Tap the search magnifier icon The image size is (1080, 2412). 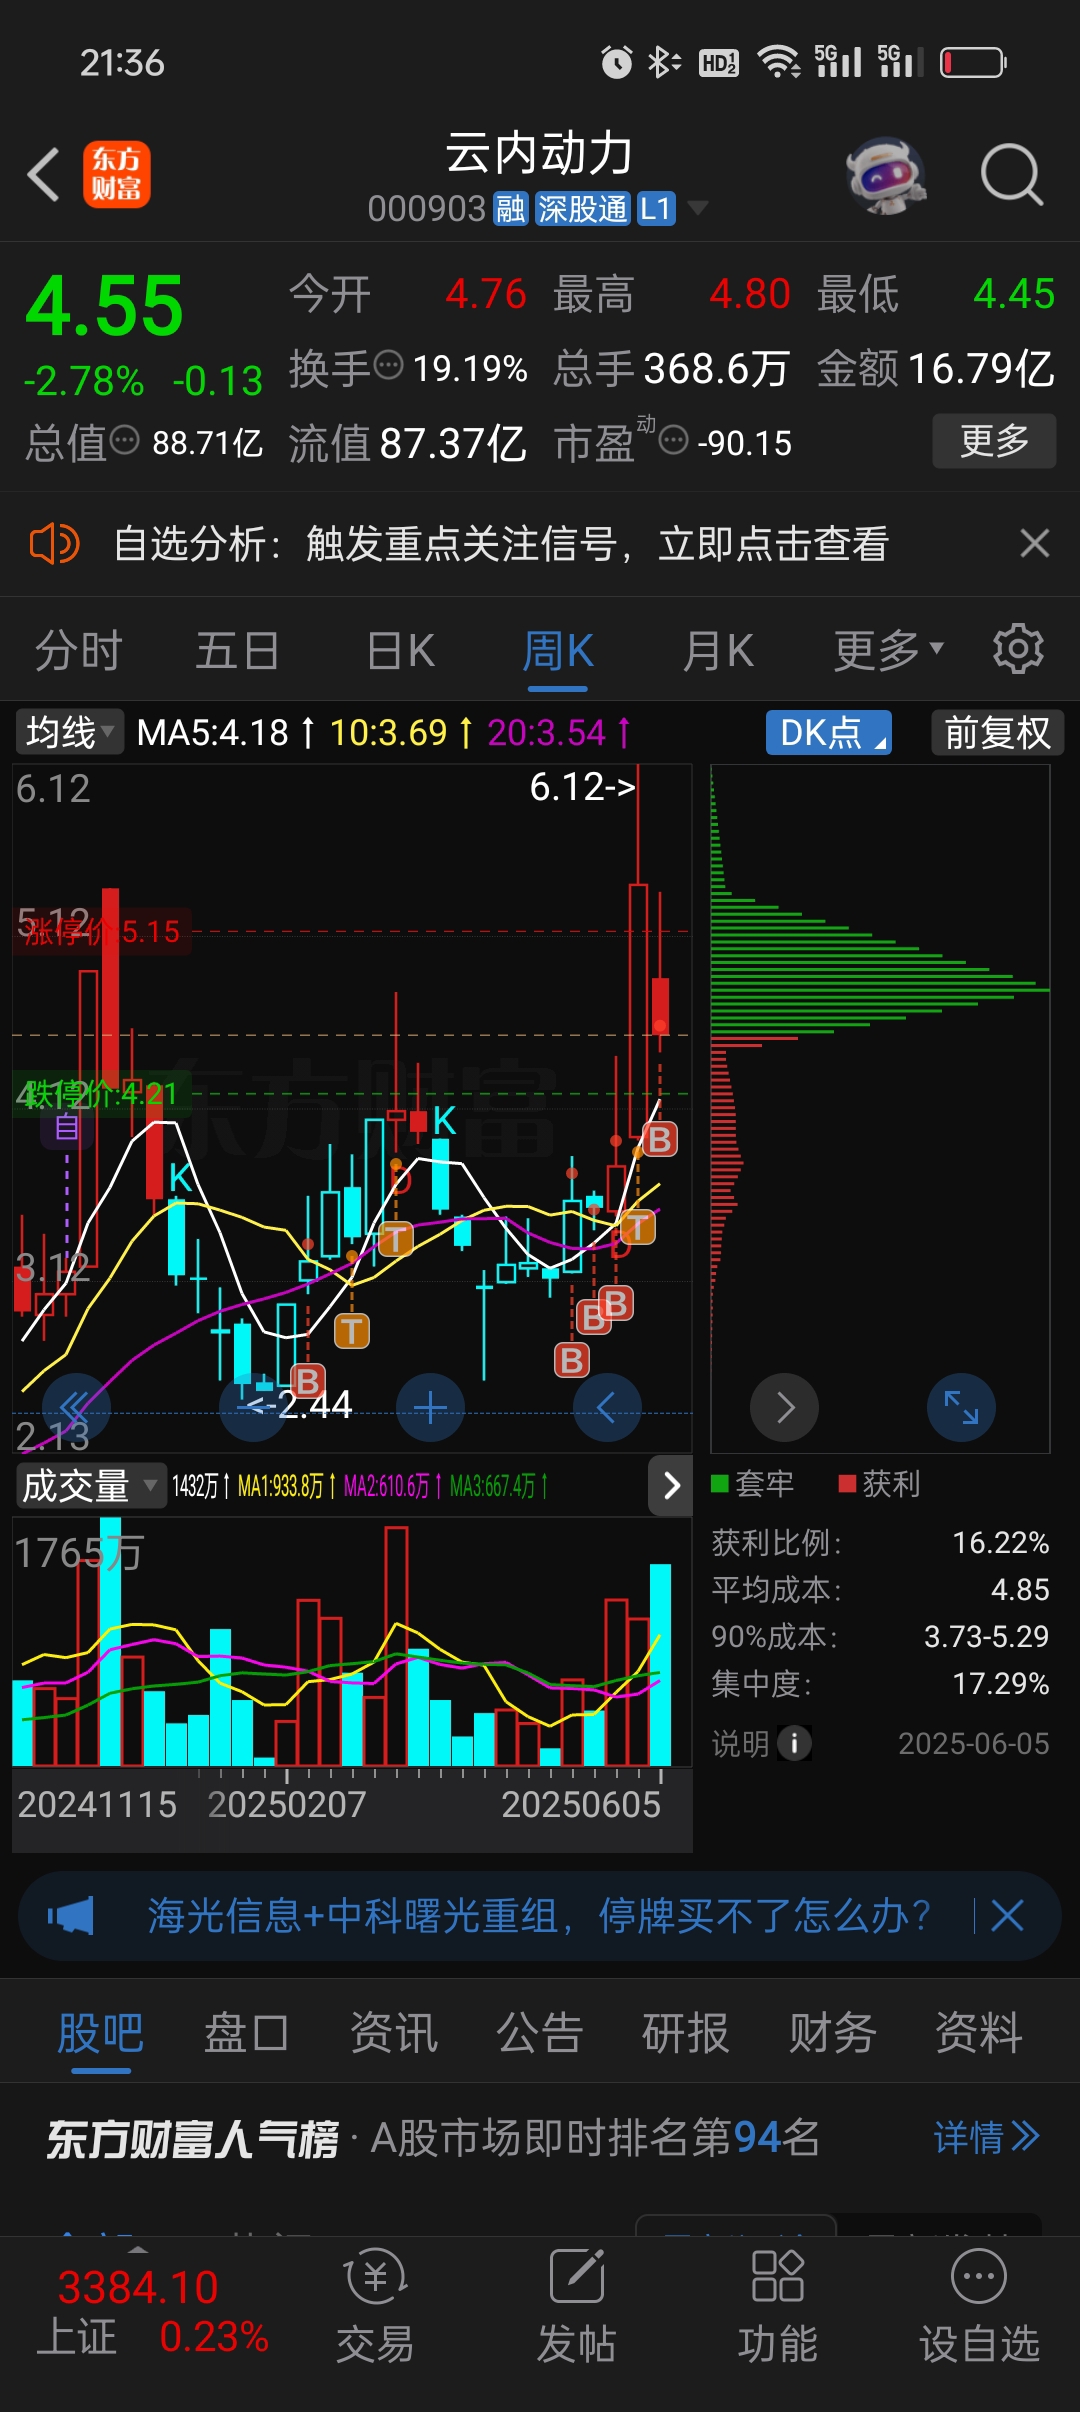[1011, 175]
